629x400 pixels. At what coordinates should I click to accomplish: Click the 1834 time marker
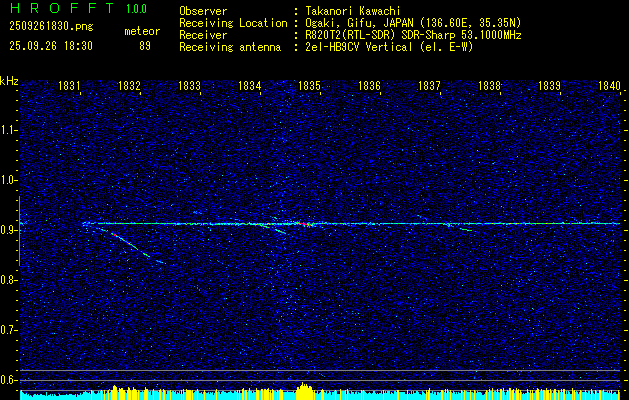click(249, 85)
